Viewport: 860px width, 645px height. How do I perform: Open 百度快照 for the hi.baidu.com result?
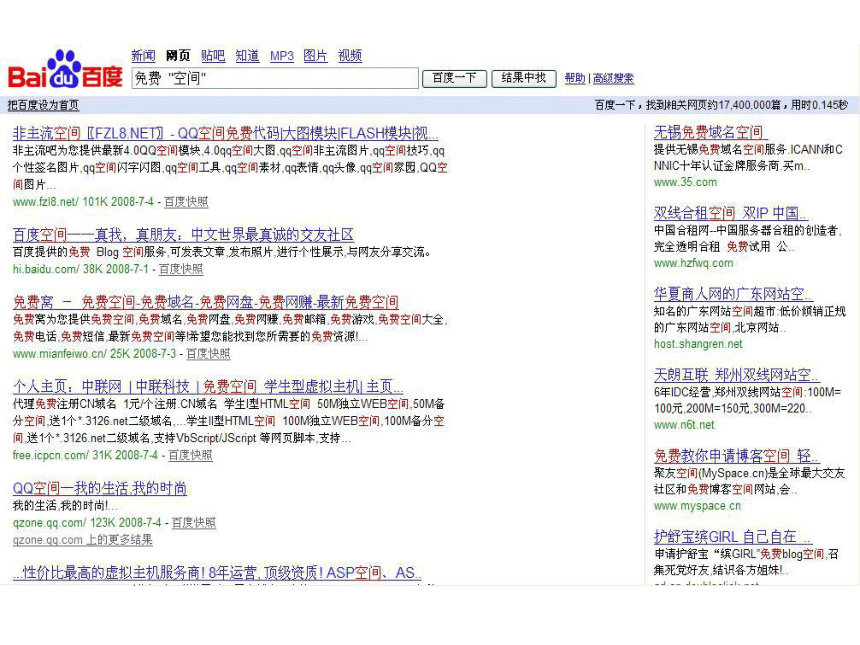tap(181, 269)
